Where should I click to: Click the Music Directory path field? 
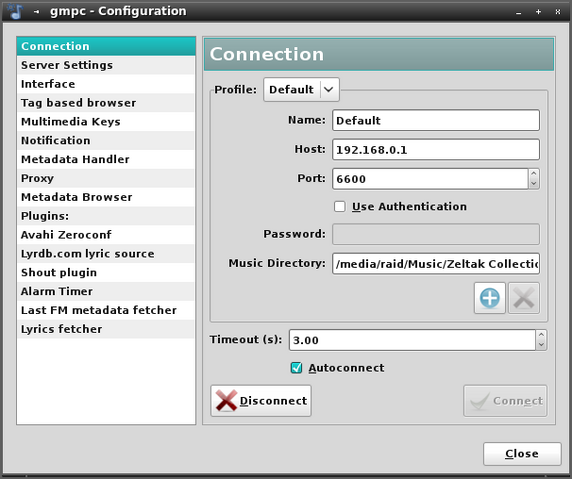pos(436,263)
